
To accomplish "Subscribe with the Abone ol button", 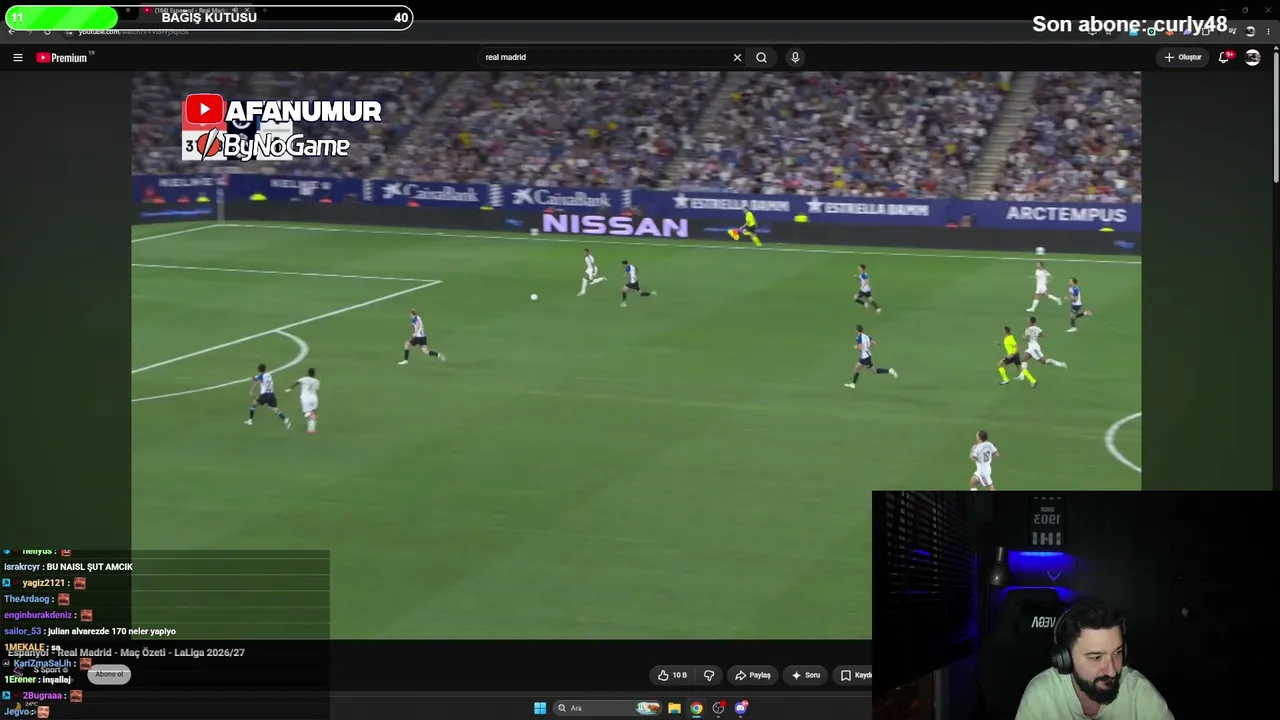I will 109,674.
